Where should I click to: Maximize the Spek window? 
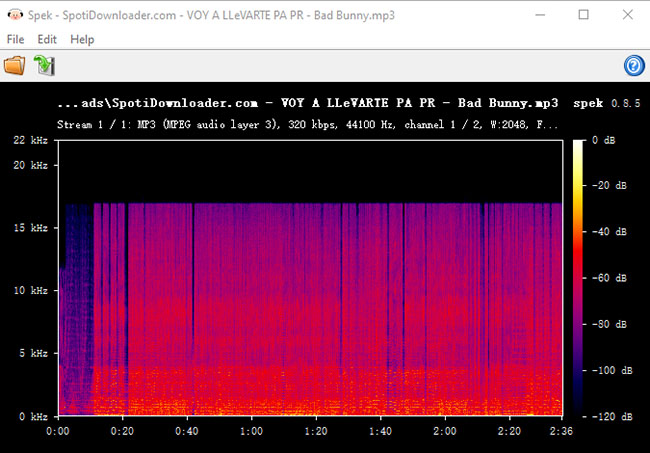pos(584,15)
